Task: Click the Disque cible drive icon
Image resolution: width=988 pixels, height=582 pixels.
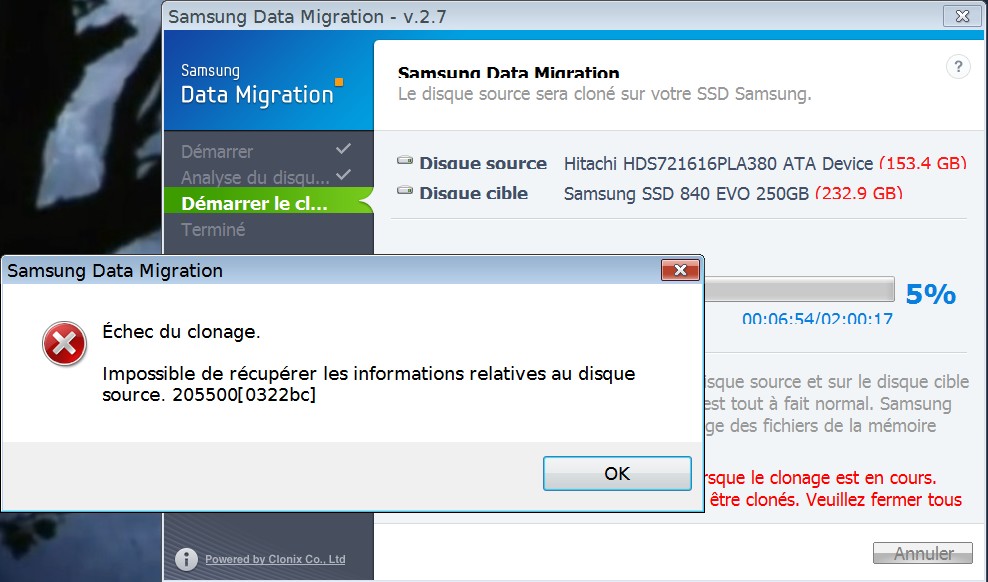Action: tap(405, 191)
